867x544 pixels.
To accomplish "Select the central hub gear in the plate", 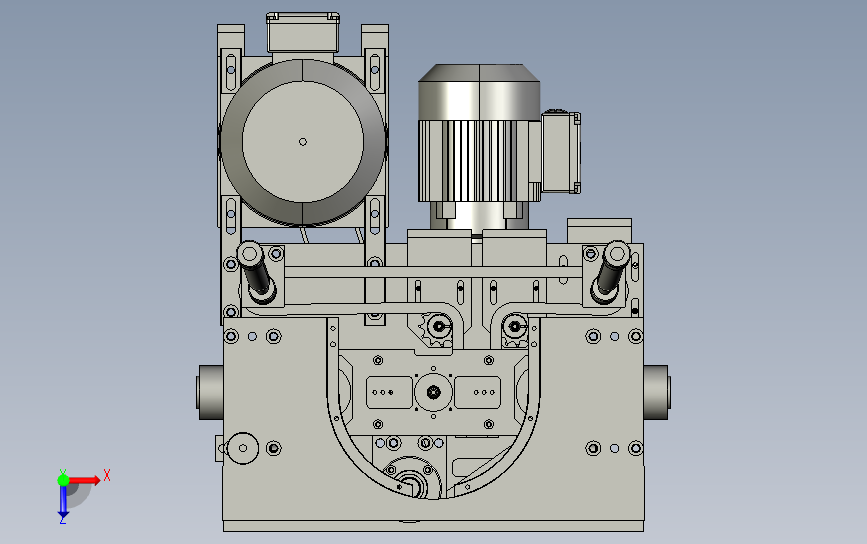I will (x=434, y=392).
